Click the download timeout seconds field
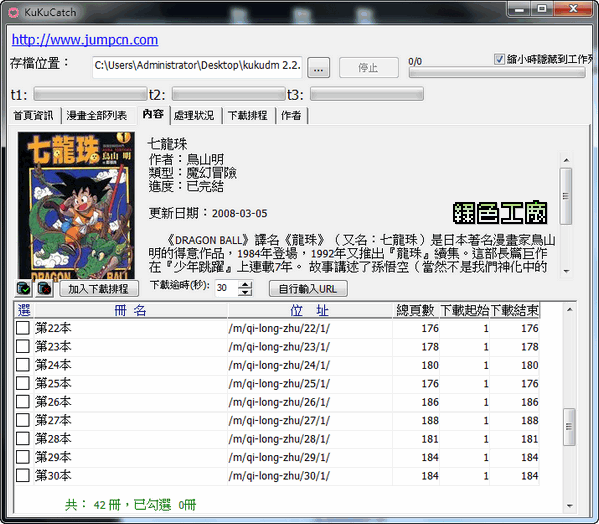This screenshot has height=524, width=599. (x=226, y=288)
